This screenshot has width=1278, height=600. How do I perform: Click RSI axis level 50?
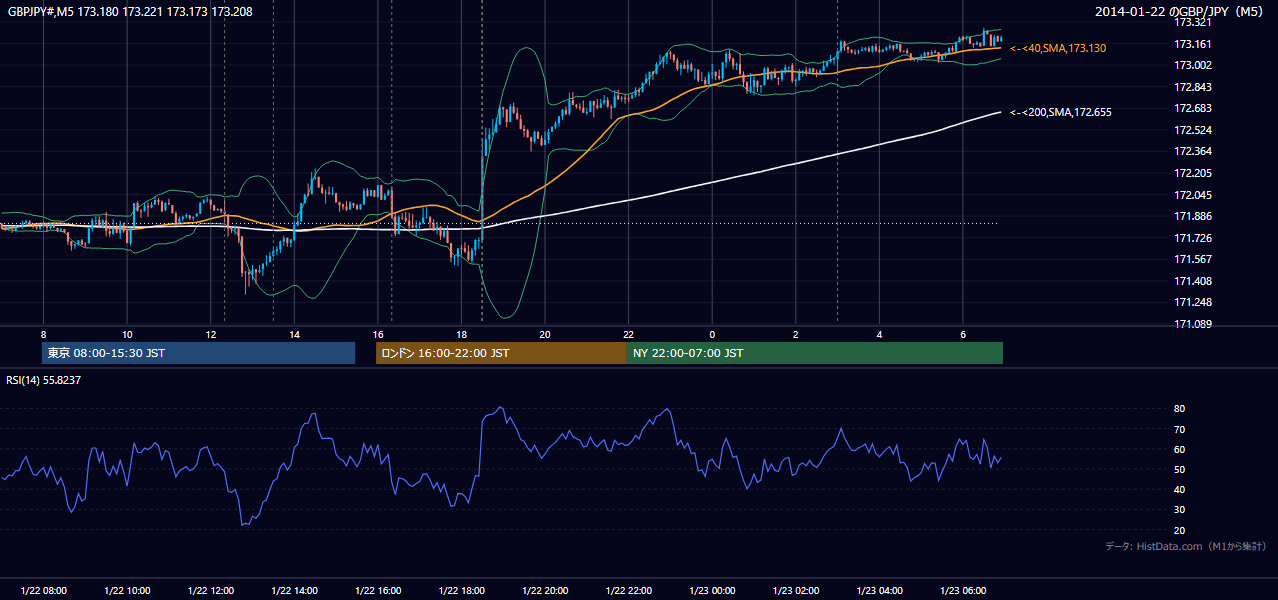(x=1179, y=469)
